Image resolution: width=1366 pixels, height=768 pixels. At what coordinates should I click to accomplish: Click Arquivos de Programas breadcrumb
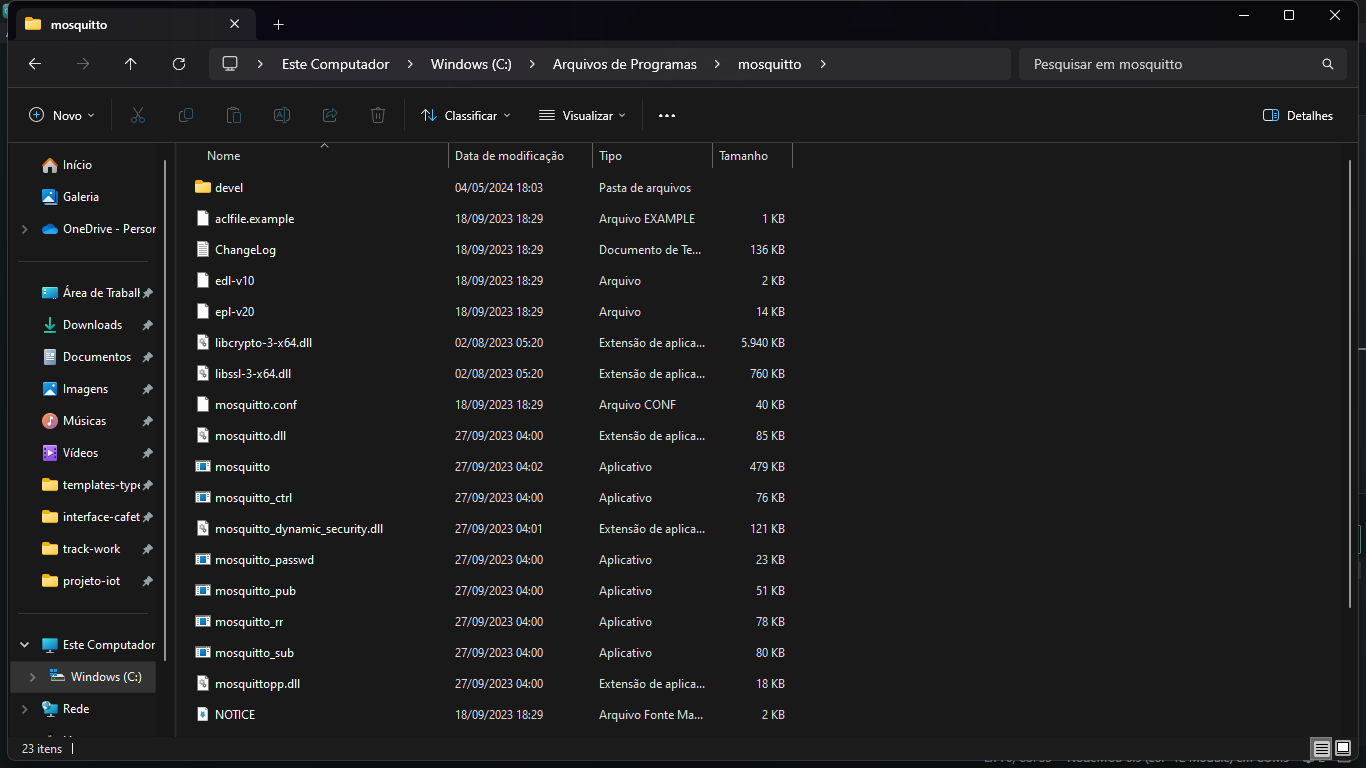pos(625,64)
